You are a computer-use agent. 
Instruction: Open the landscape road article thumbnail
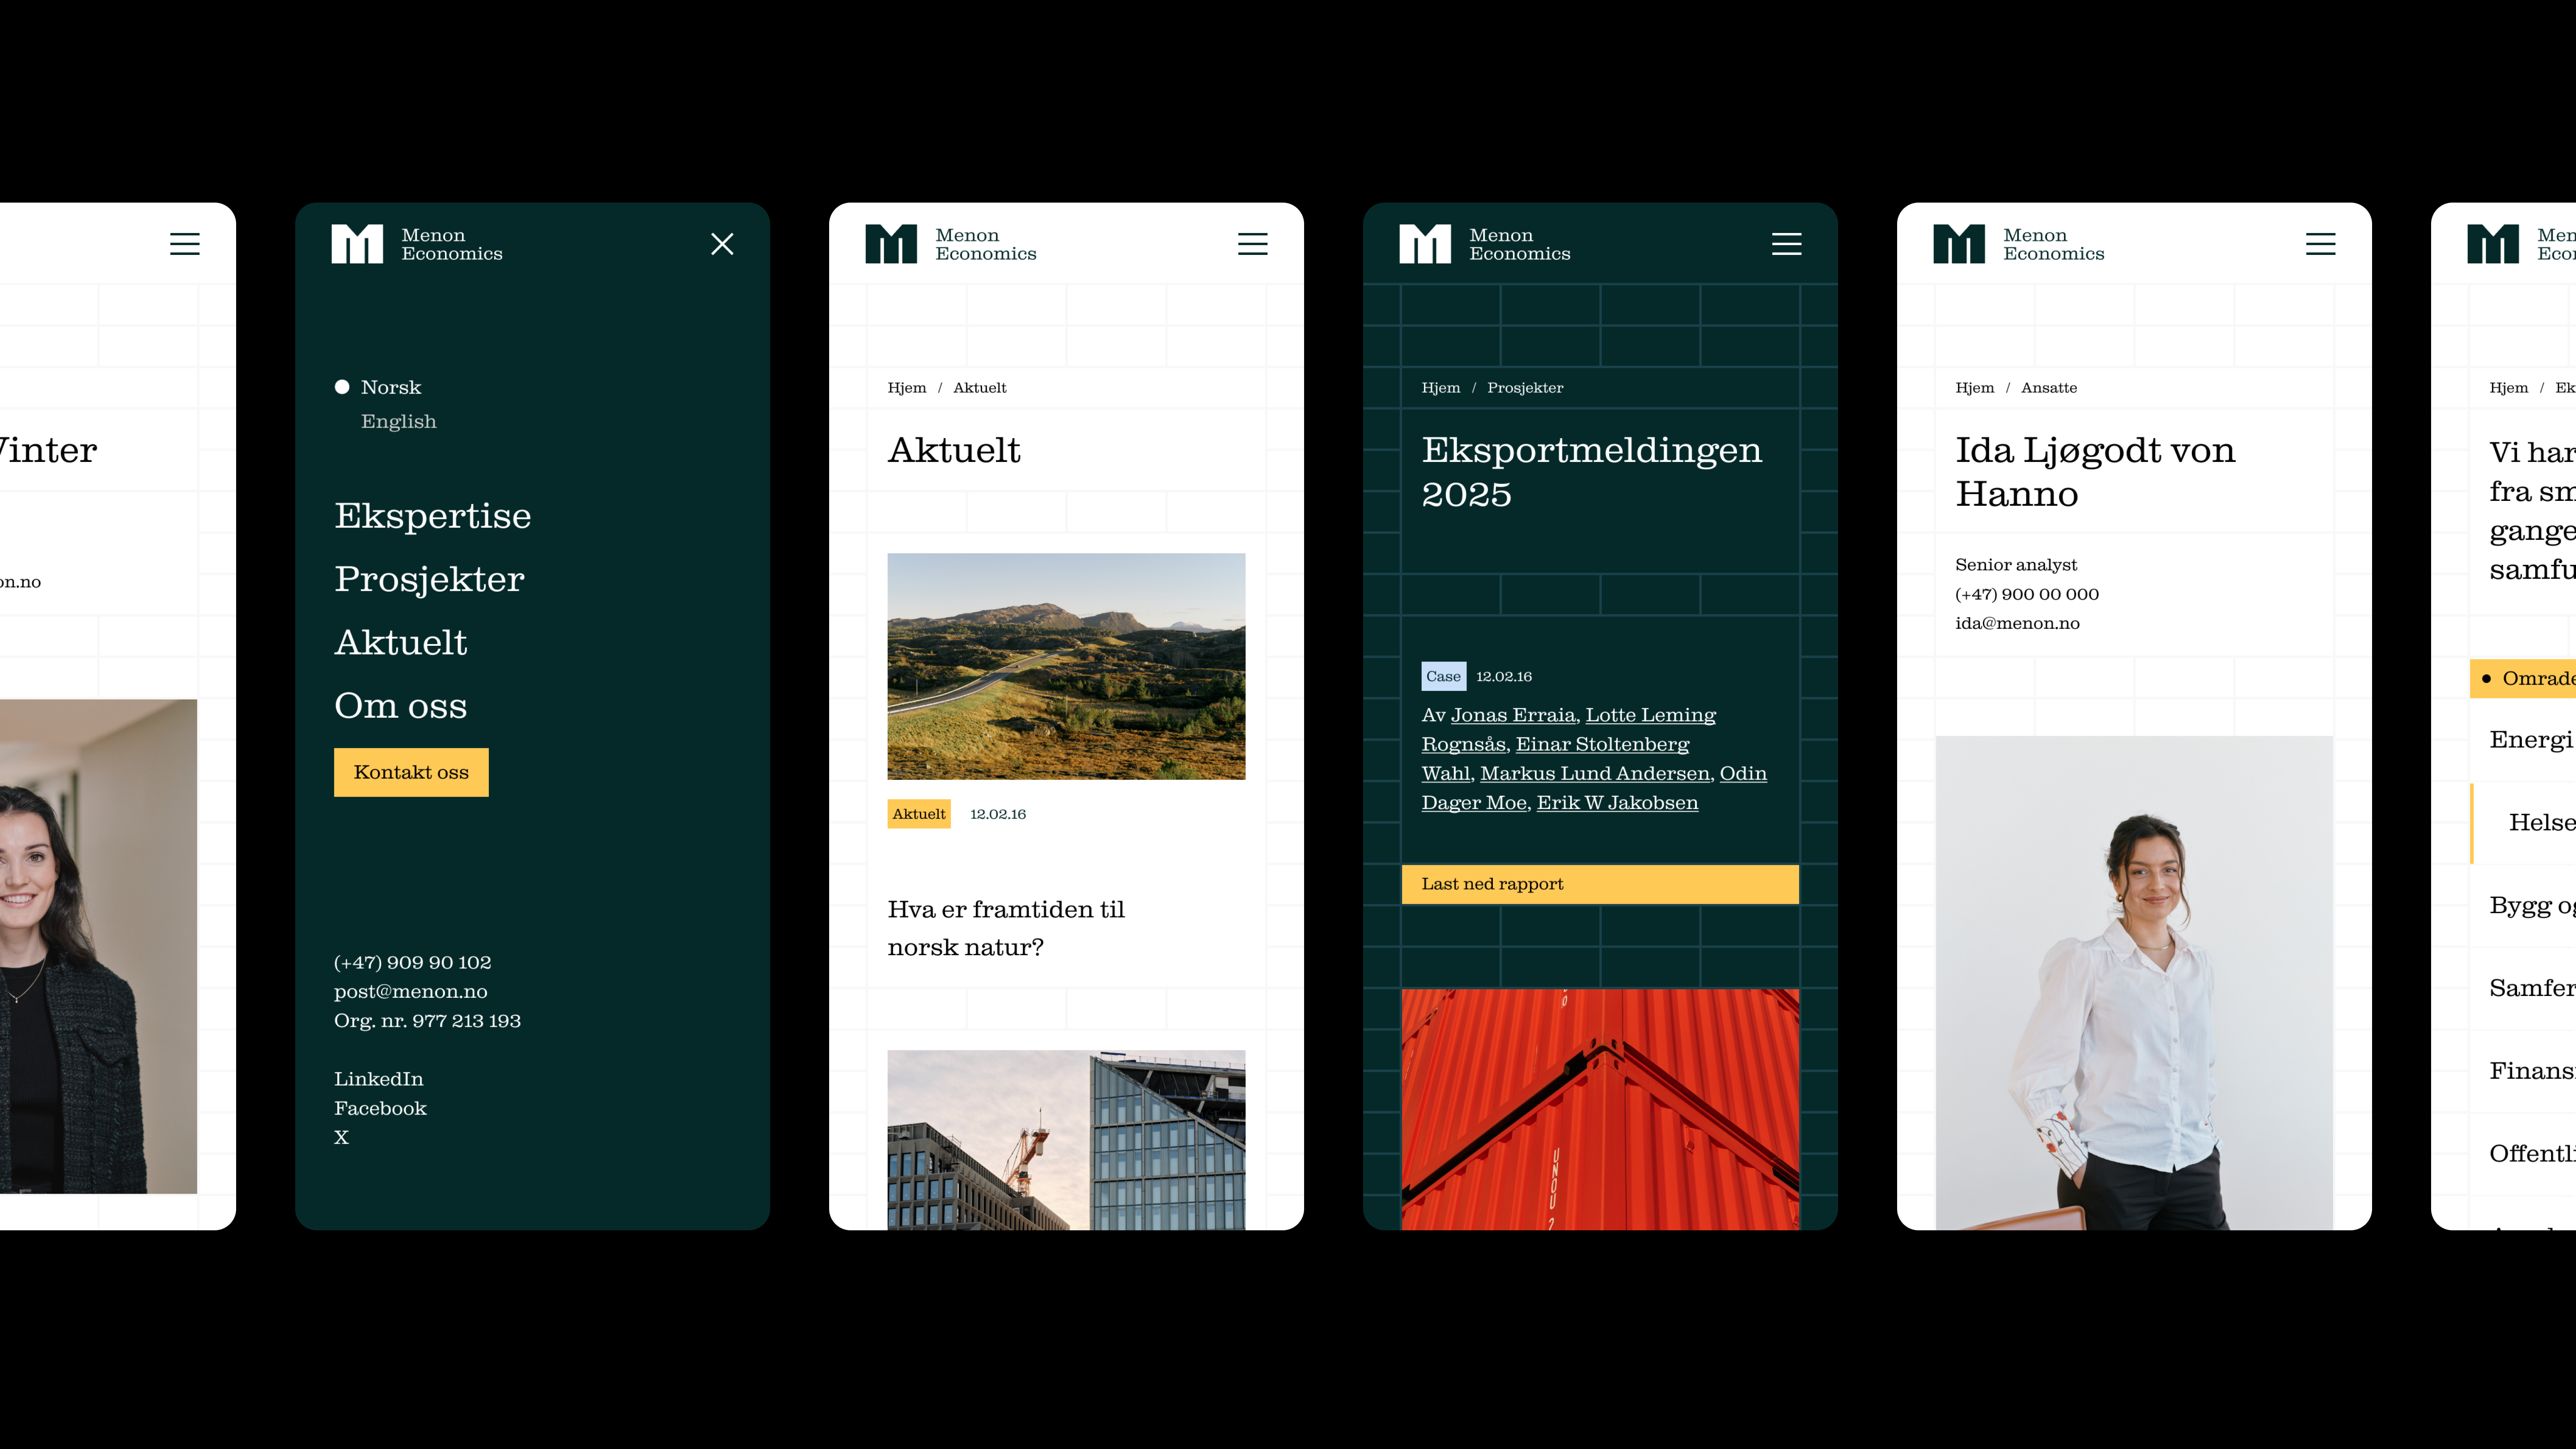tap(1066, 666)
